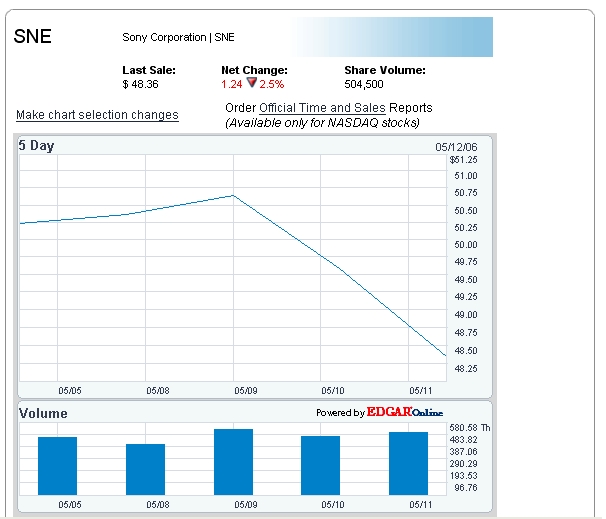Click the 05/09 peak on price line

tap(233, 196)
